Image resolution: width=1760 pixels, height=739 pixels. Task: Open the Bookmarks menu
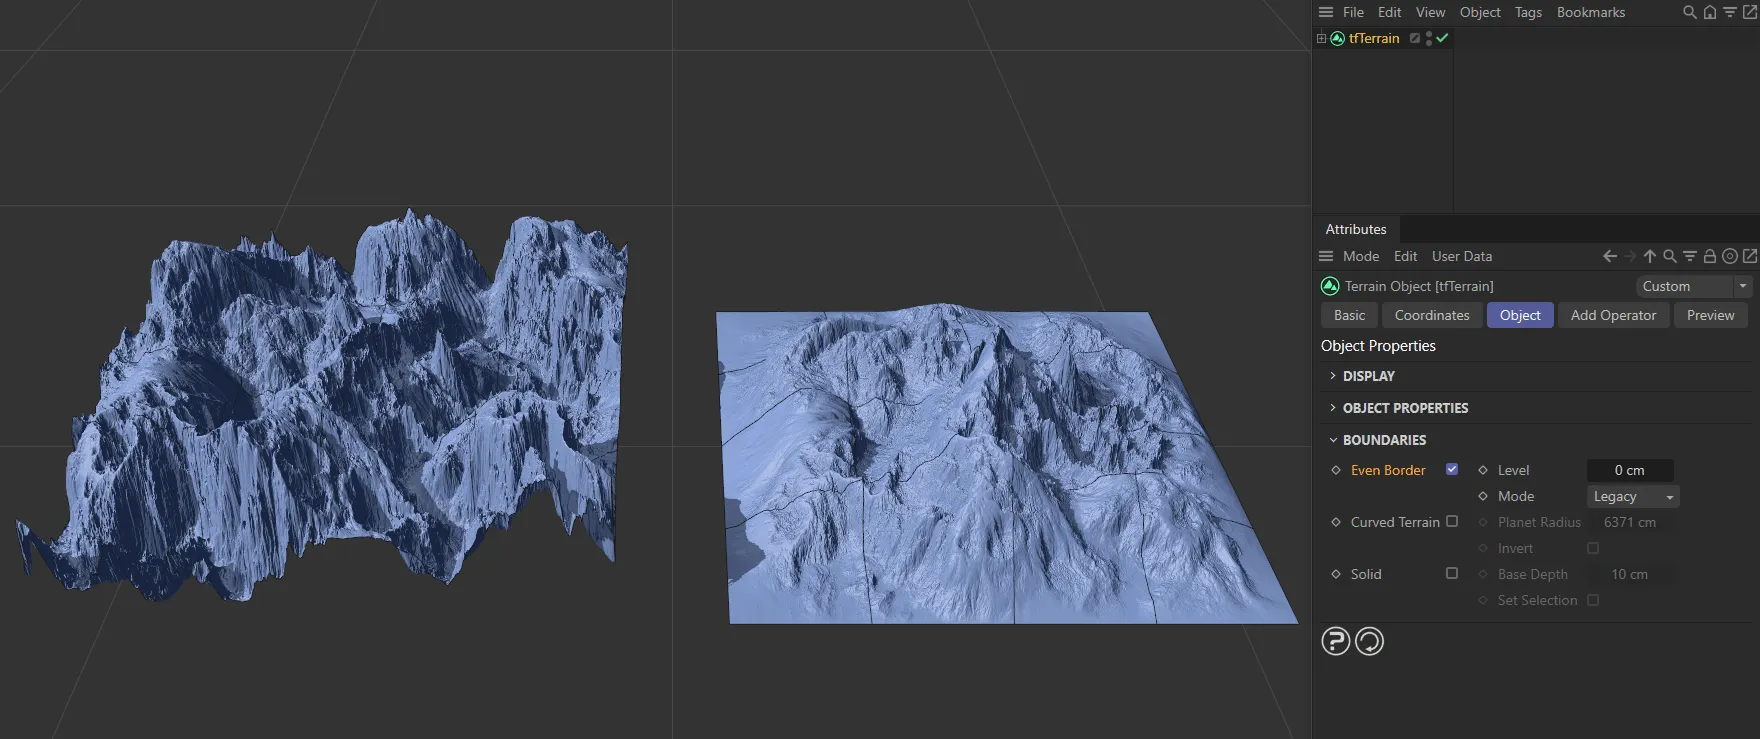[1591, 12]
